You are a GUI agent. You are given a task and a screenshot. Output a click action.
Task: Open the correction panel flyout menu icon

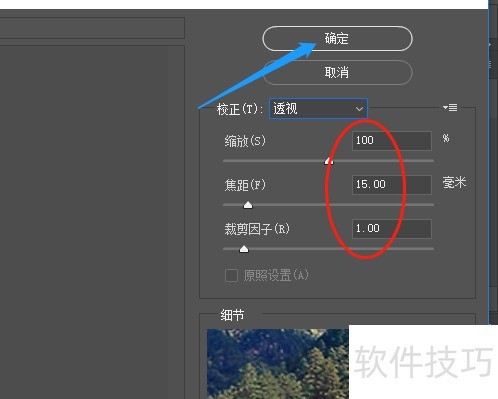click(x=450, y=108)
